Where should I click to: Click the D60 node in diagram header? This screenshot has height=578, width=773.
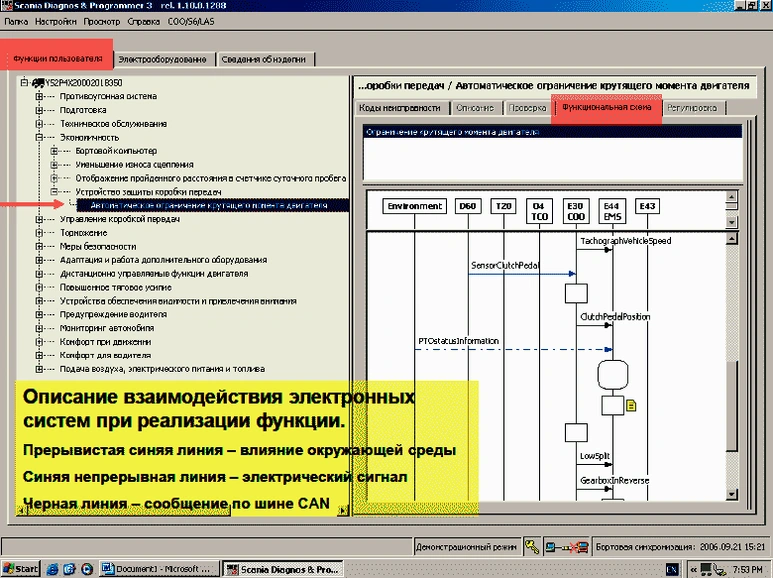467,206
